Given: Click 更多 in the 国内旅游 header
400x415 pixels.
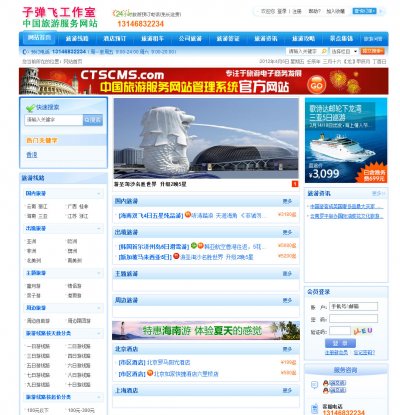Looking at the screenshot, I should click(287, 201).
